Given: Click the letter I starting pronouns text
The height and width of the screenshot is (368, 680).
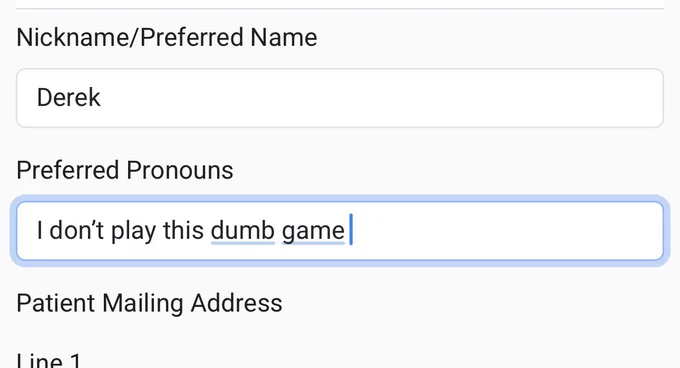Looking at the screenshot, I should point(40,230).
